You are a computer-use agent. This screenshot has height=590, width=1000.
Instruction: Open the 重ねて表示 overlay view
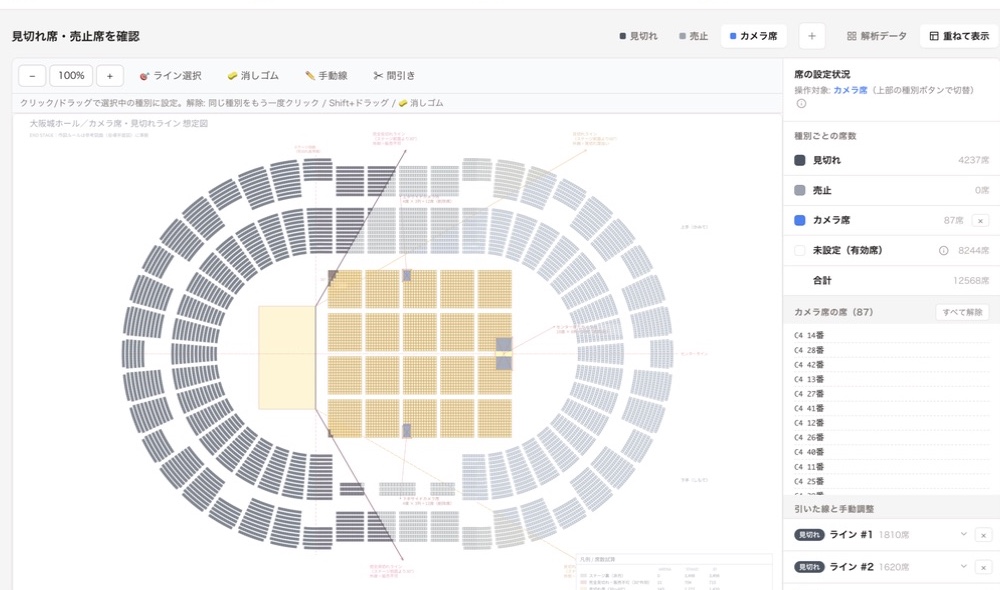959,36
